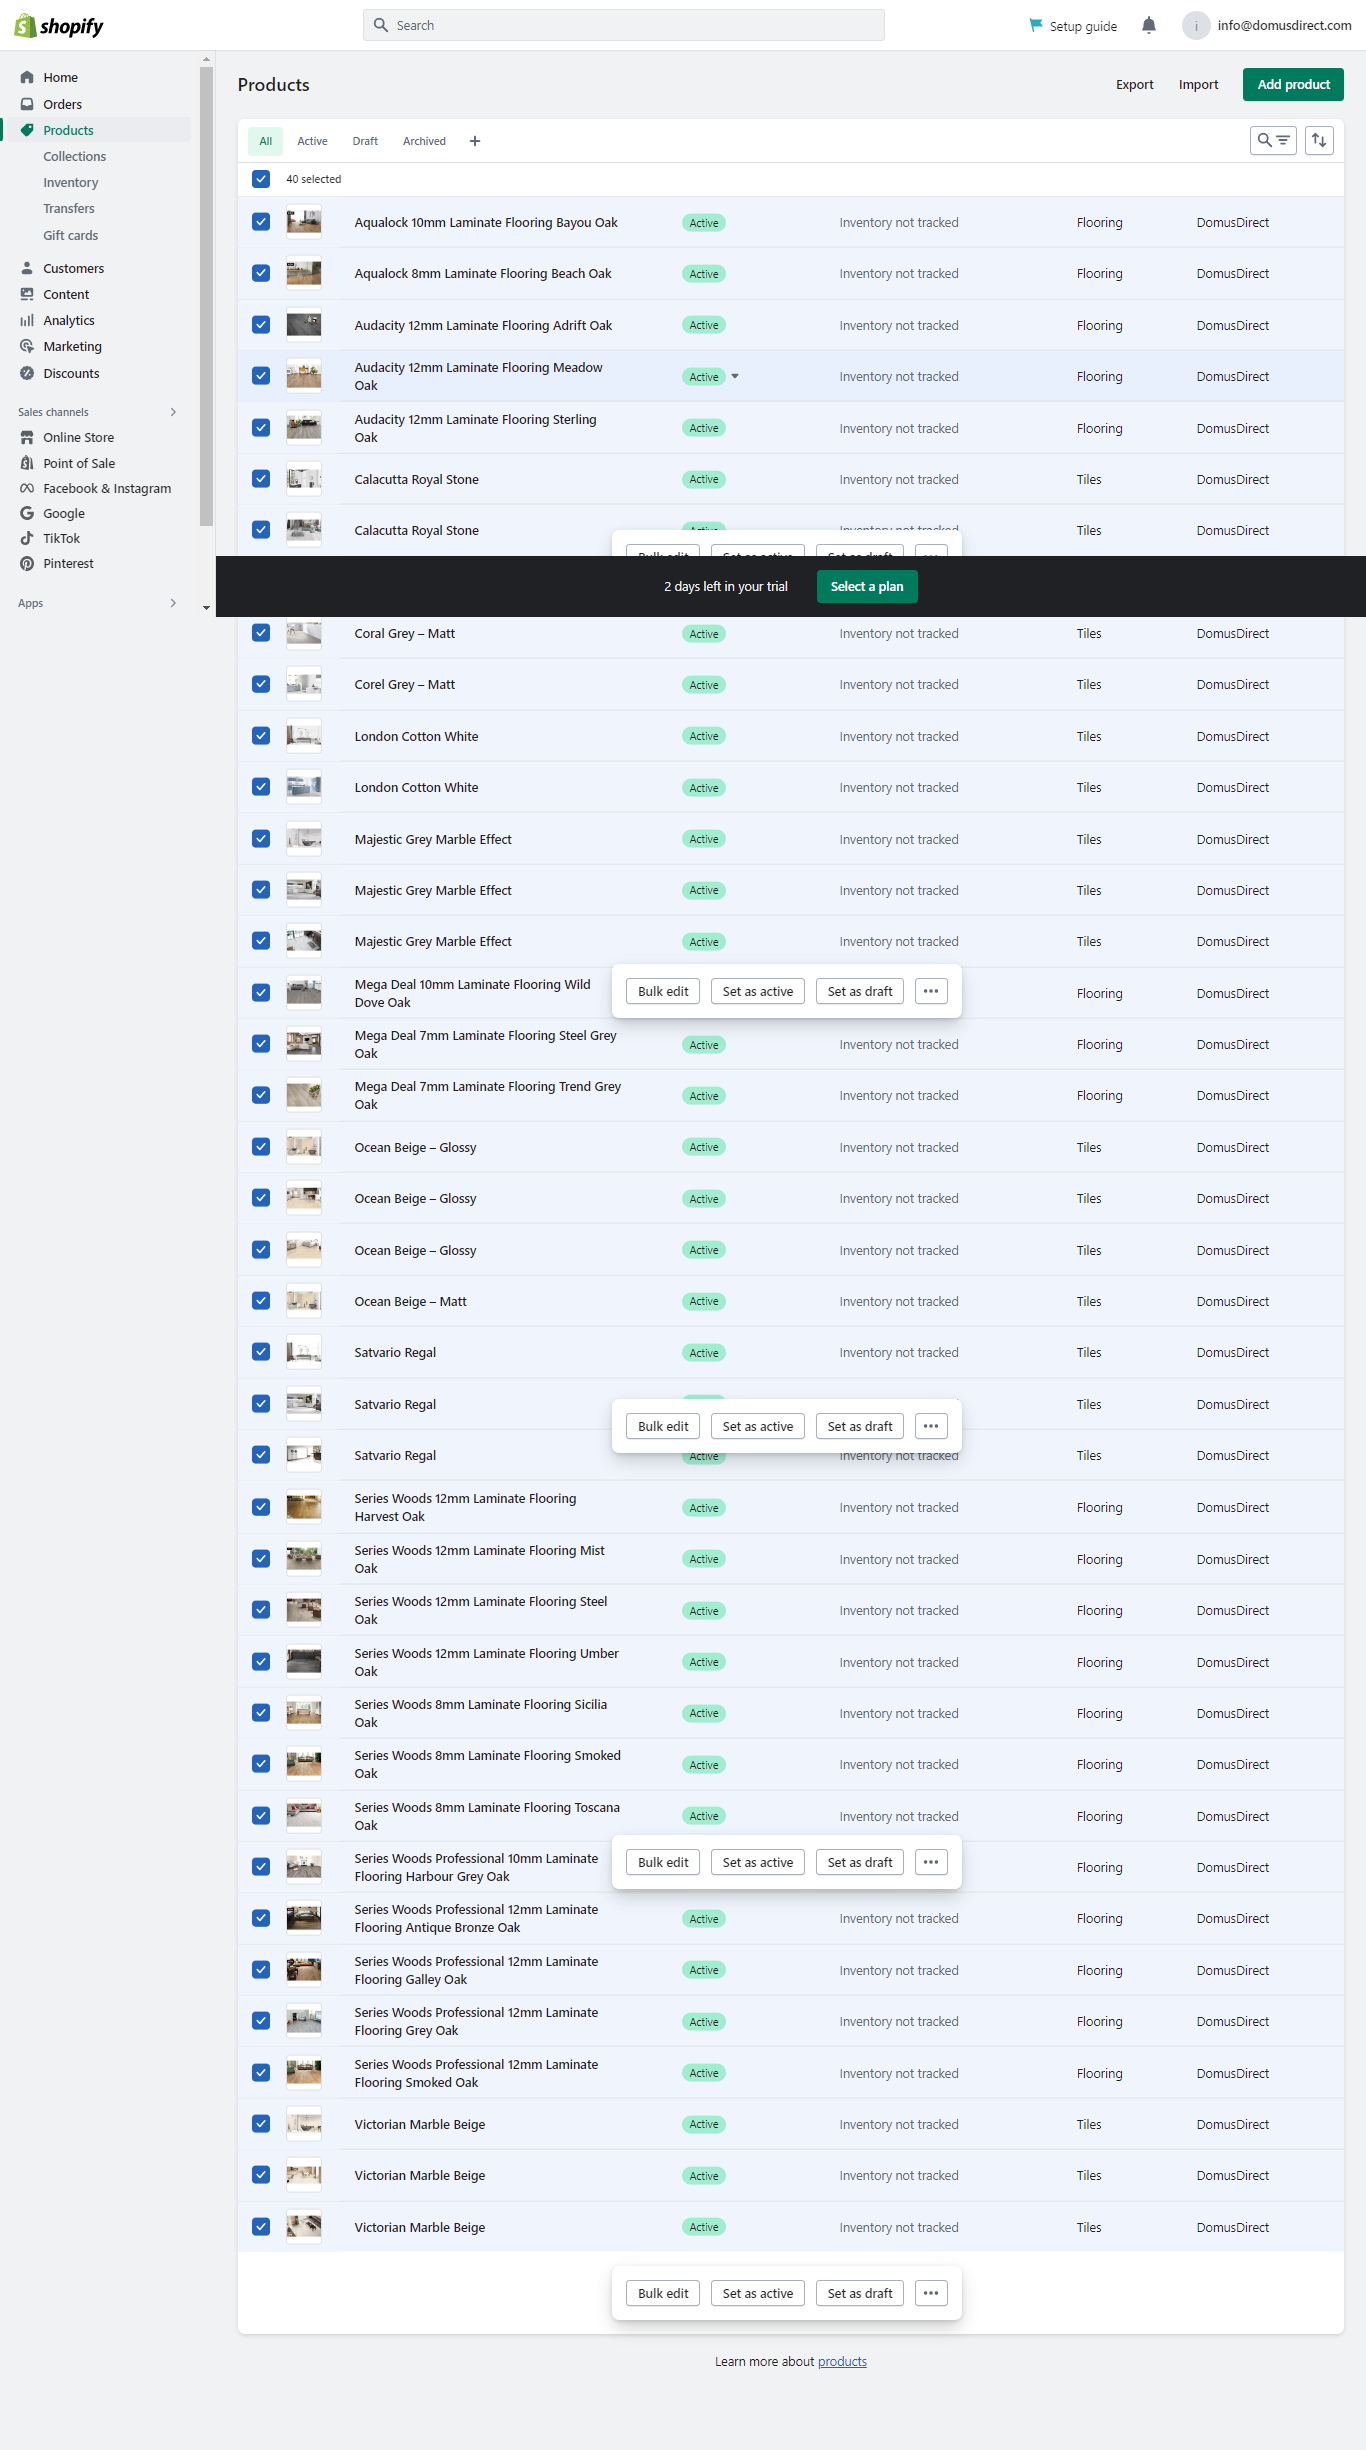Open Discounts from the sidebar
The image size is (1366, 2450).
pyautogui.click(x=71, y=374)
